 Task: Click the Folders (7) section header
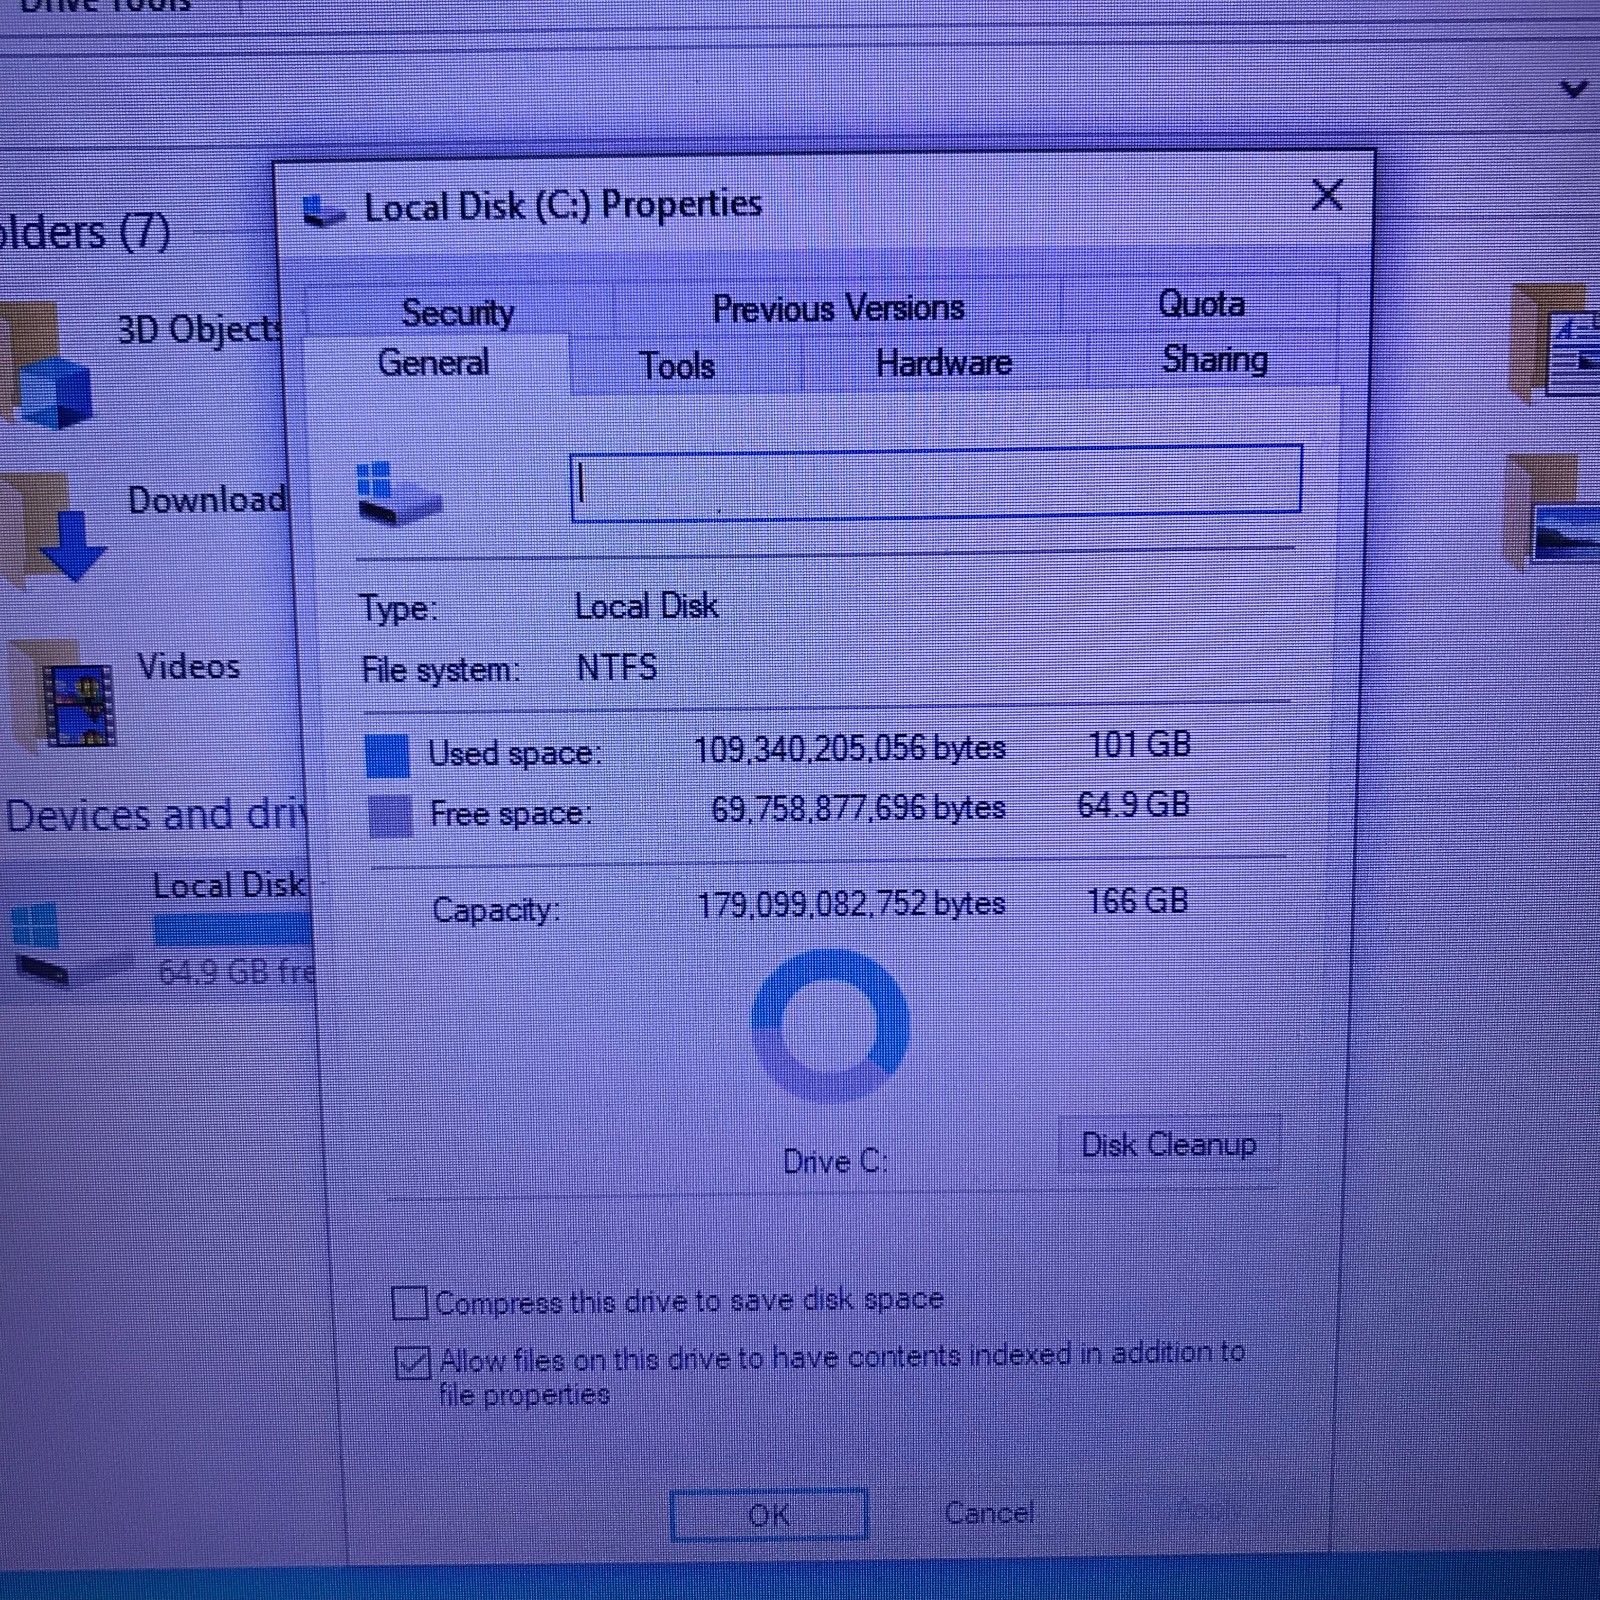pyautogui.click(x=84, y=232)
